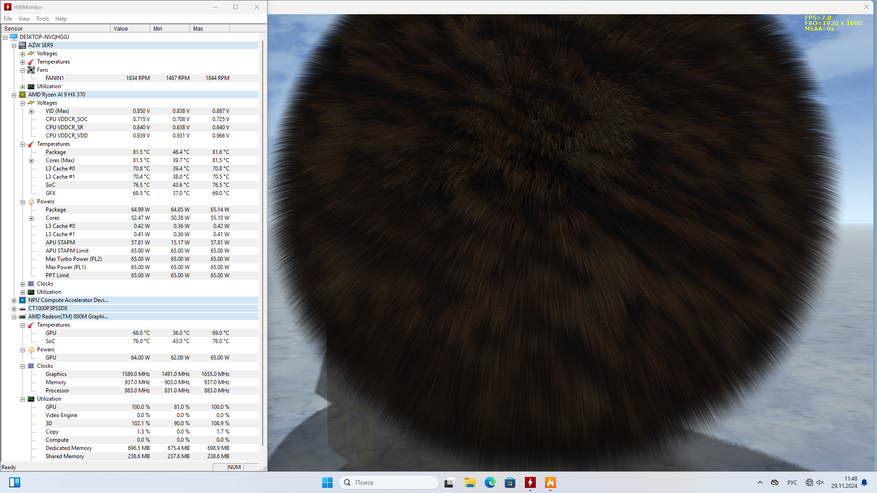The width and height of the screenshot is (877, 493).
Task: Collapse the GPU Utilization section
Action: point(23,399)
